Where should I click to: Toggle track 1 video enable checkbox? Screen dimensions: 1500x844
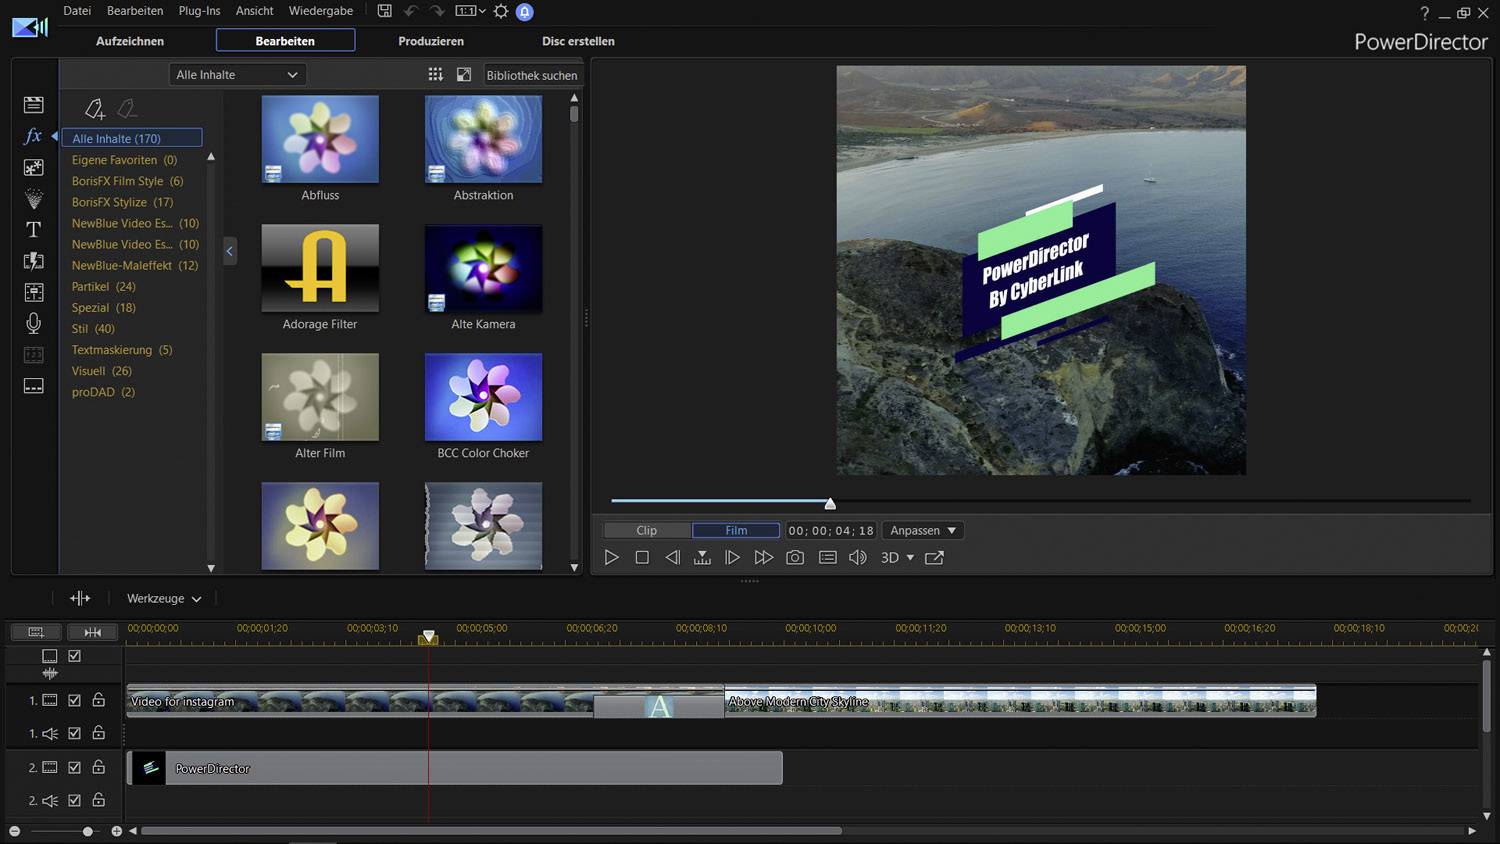74,700
